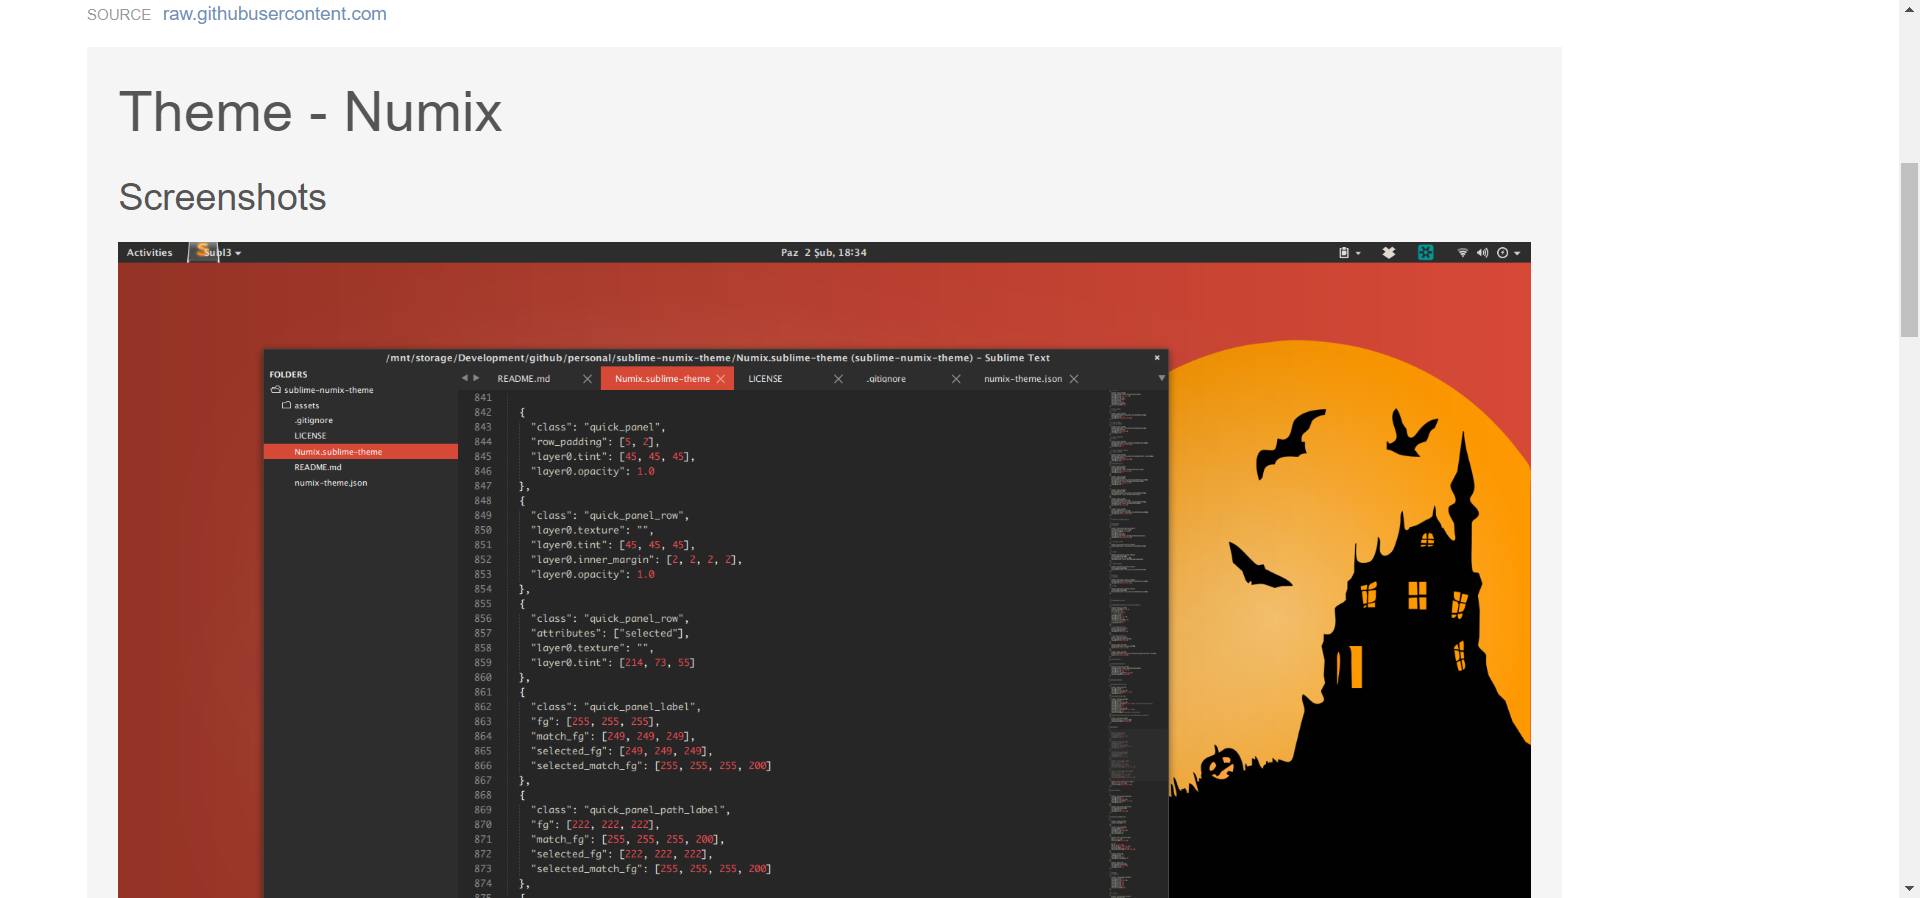Click line number 866 in the gutter

point(483,766)
